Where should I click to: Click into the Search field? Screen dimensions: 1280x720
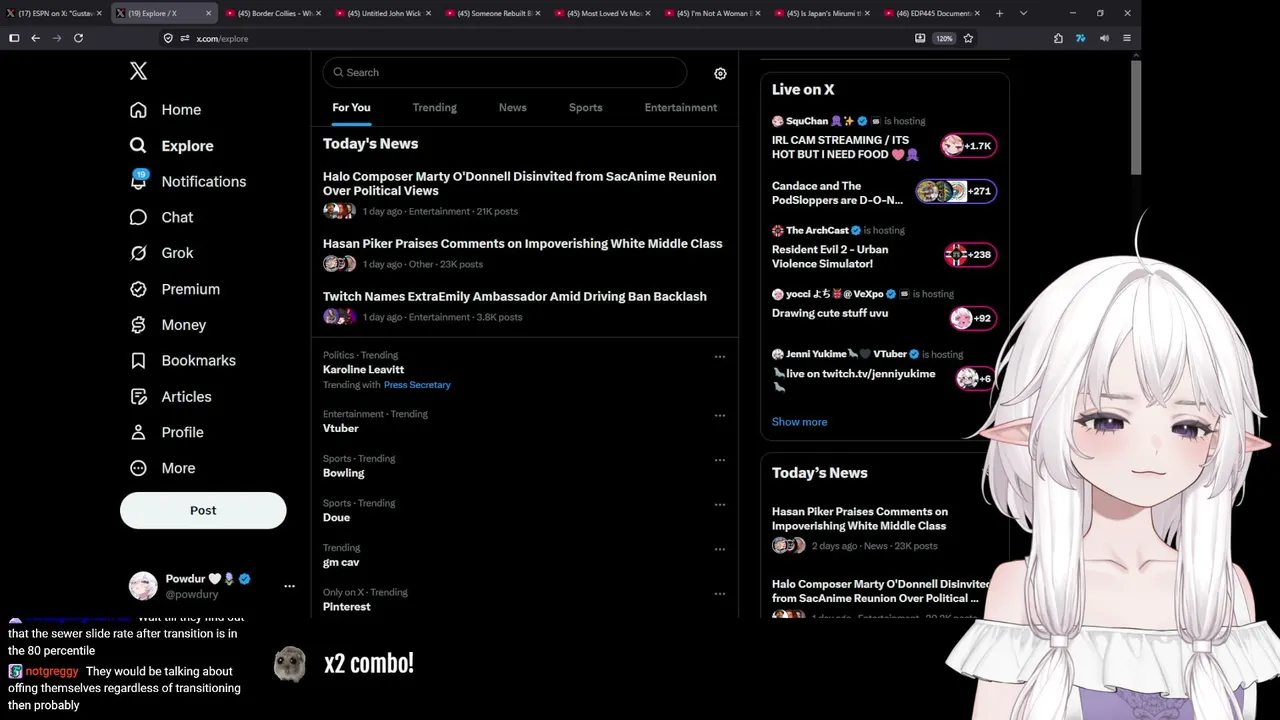504,72
